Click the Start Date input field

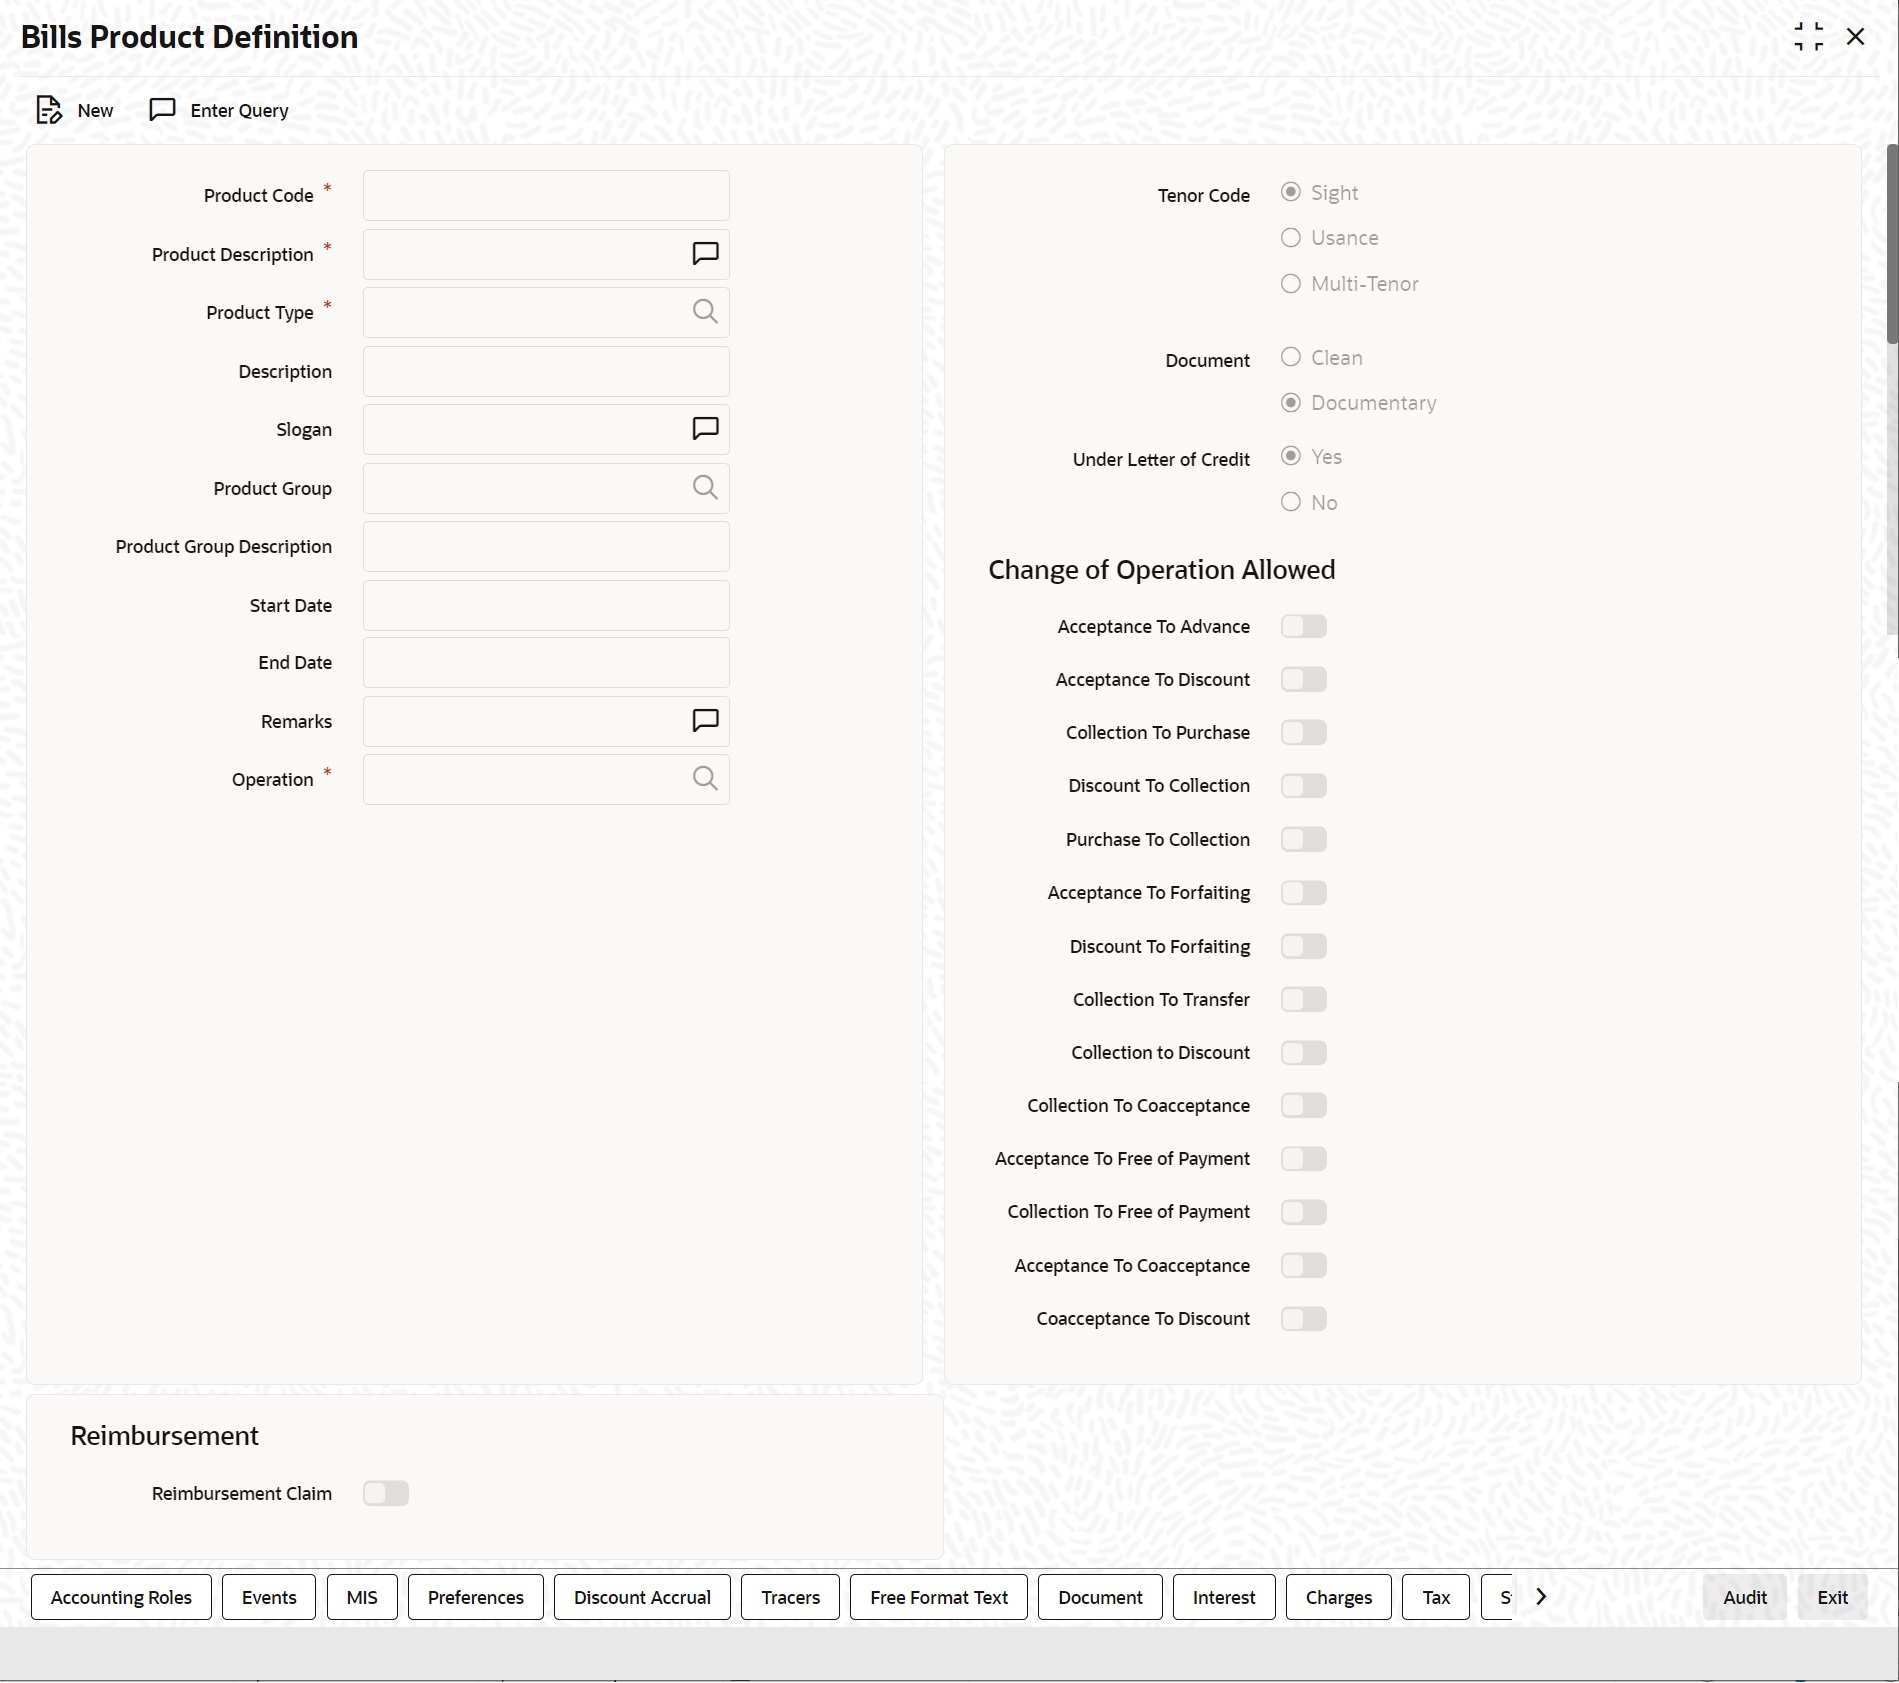(546, 605)
